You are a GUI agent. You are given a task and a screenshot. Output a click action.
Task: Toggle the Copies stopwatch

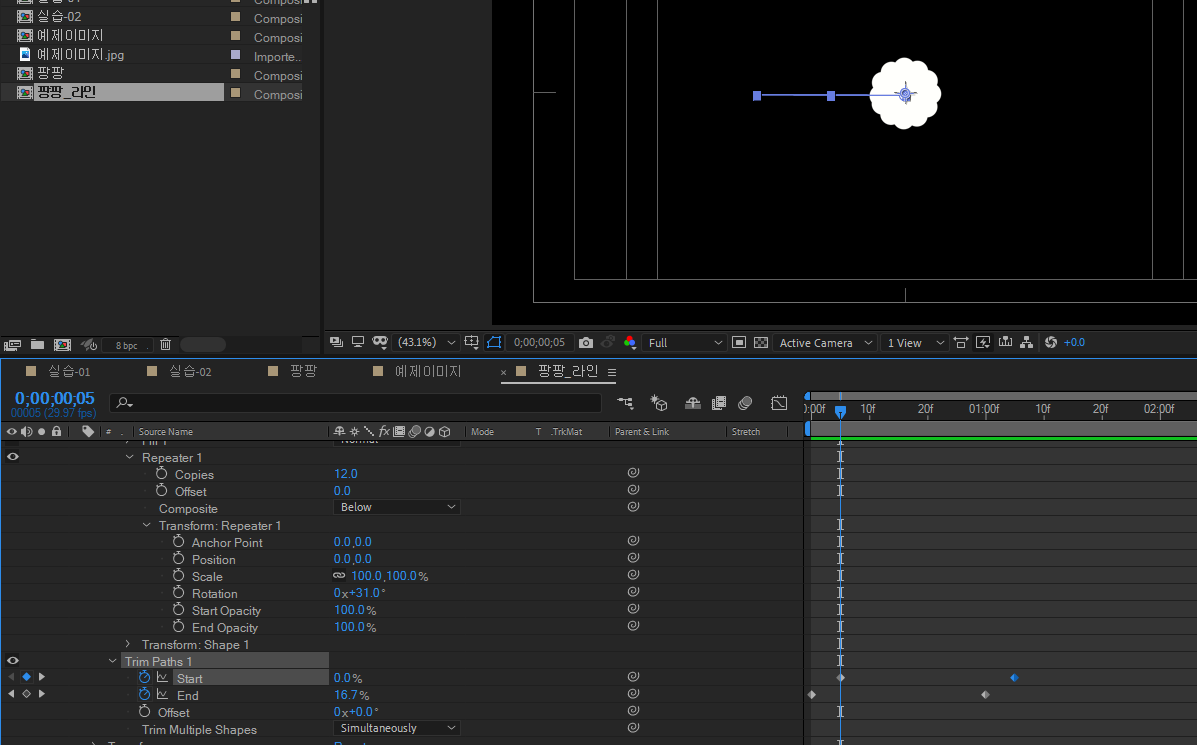pyautogui.click(x=162, y=474)
